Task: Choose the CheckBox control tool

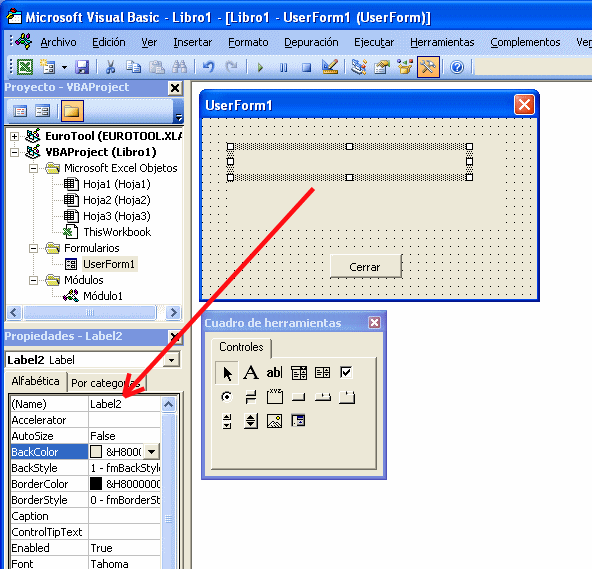Action: [x=346, y=373]
